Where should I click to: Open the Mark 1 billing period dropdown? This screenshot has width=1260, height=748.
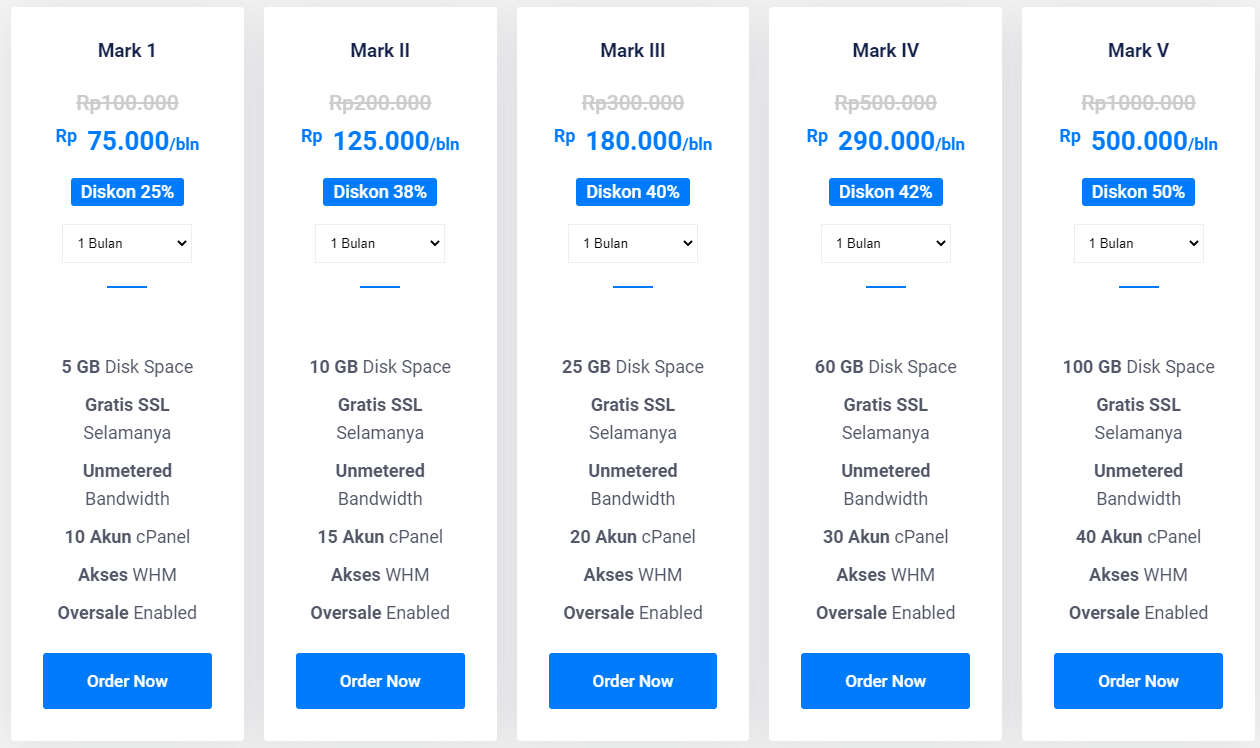(127, 243)
